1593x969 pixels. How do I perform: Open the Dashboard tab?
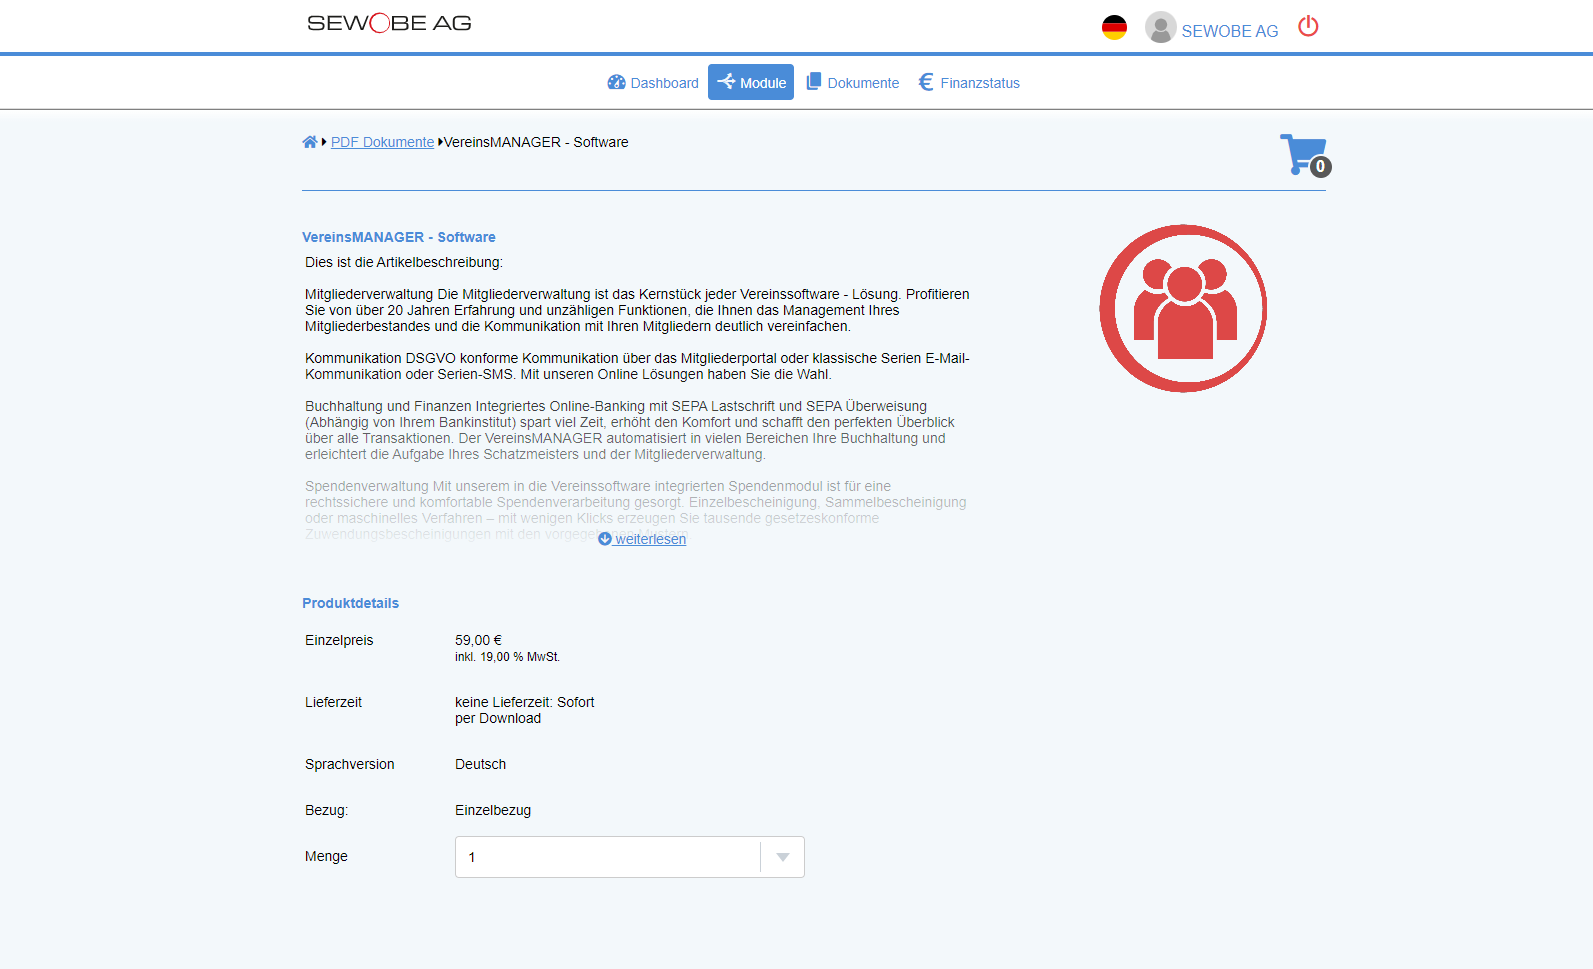(653, 83)
